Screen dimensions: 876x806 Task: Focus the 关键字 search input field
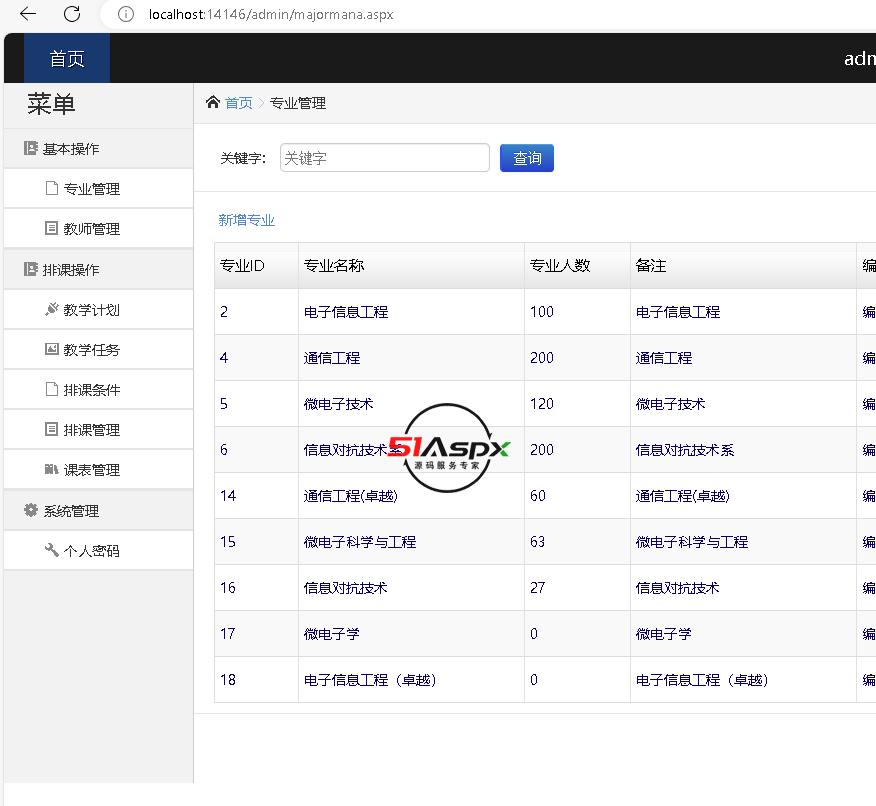(x=384, y=158)
